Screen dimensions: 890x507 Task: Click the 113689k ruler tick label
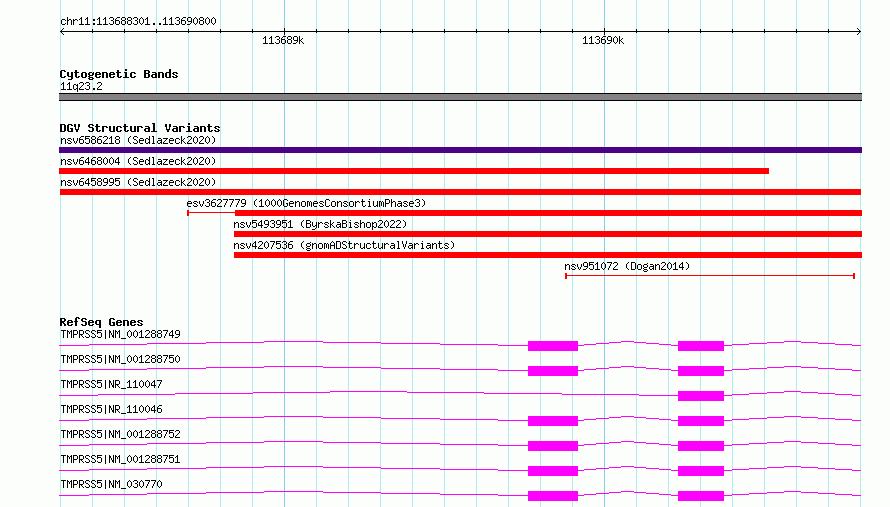(x=283, y=40)
